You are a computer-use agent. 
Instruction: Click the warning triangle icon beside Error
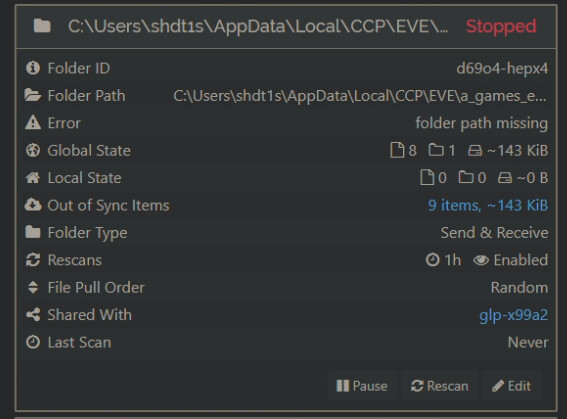(33, 123)
